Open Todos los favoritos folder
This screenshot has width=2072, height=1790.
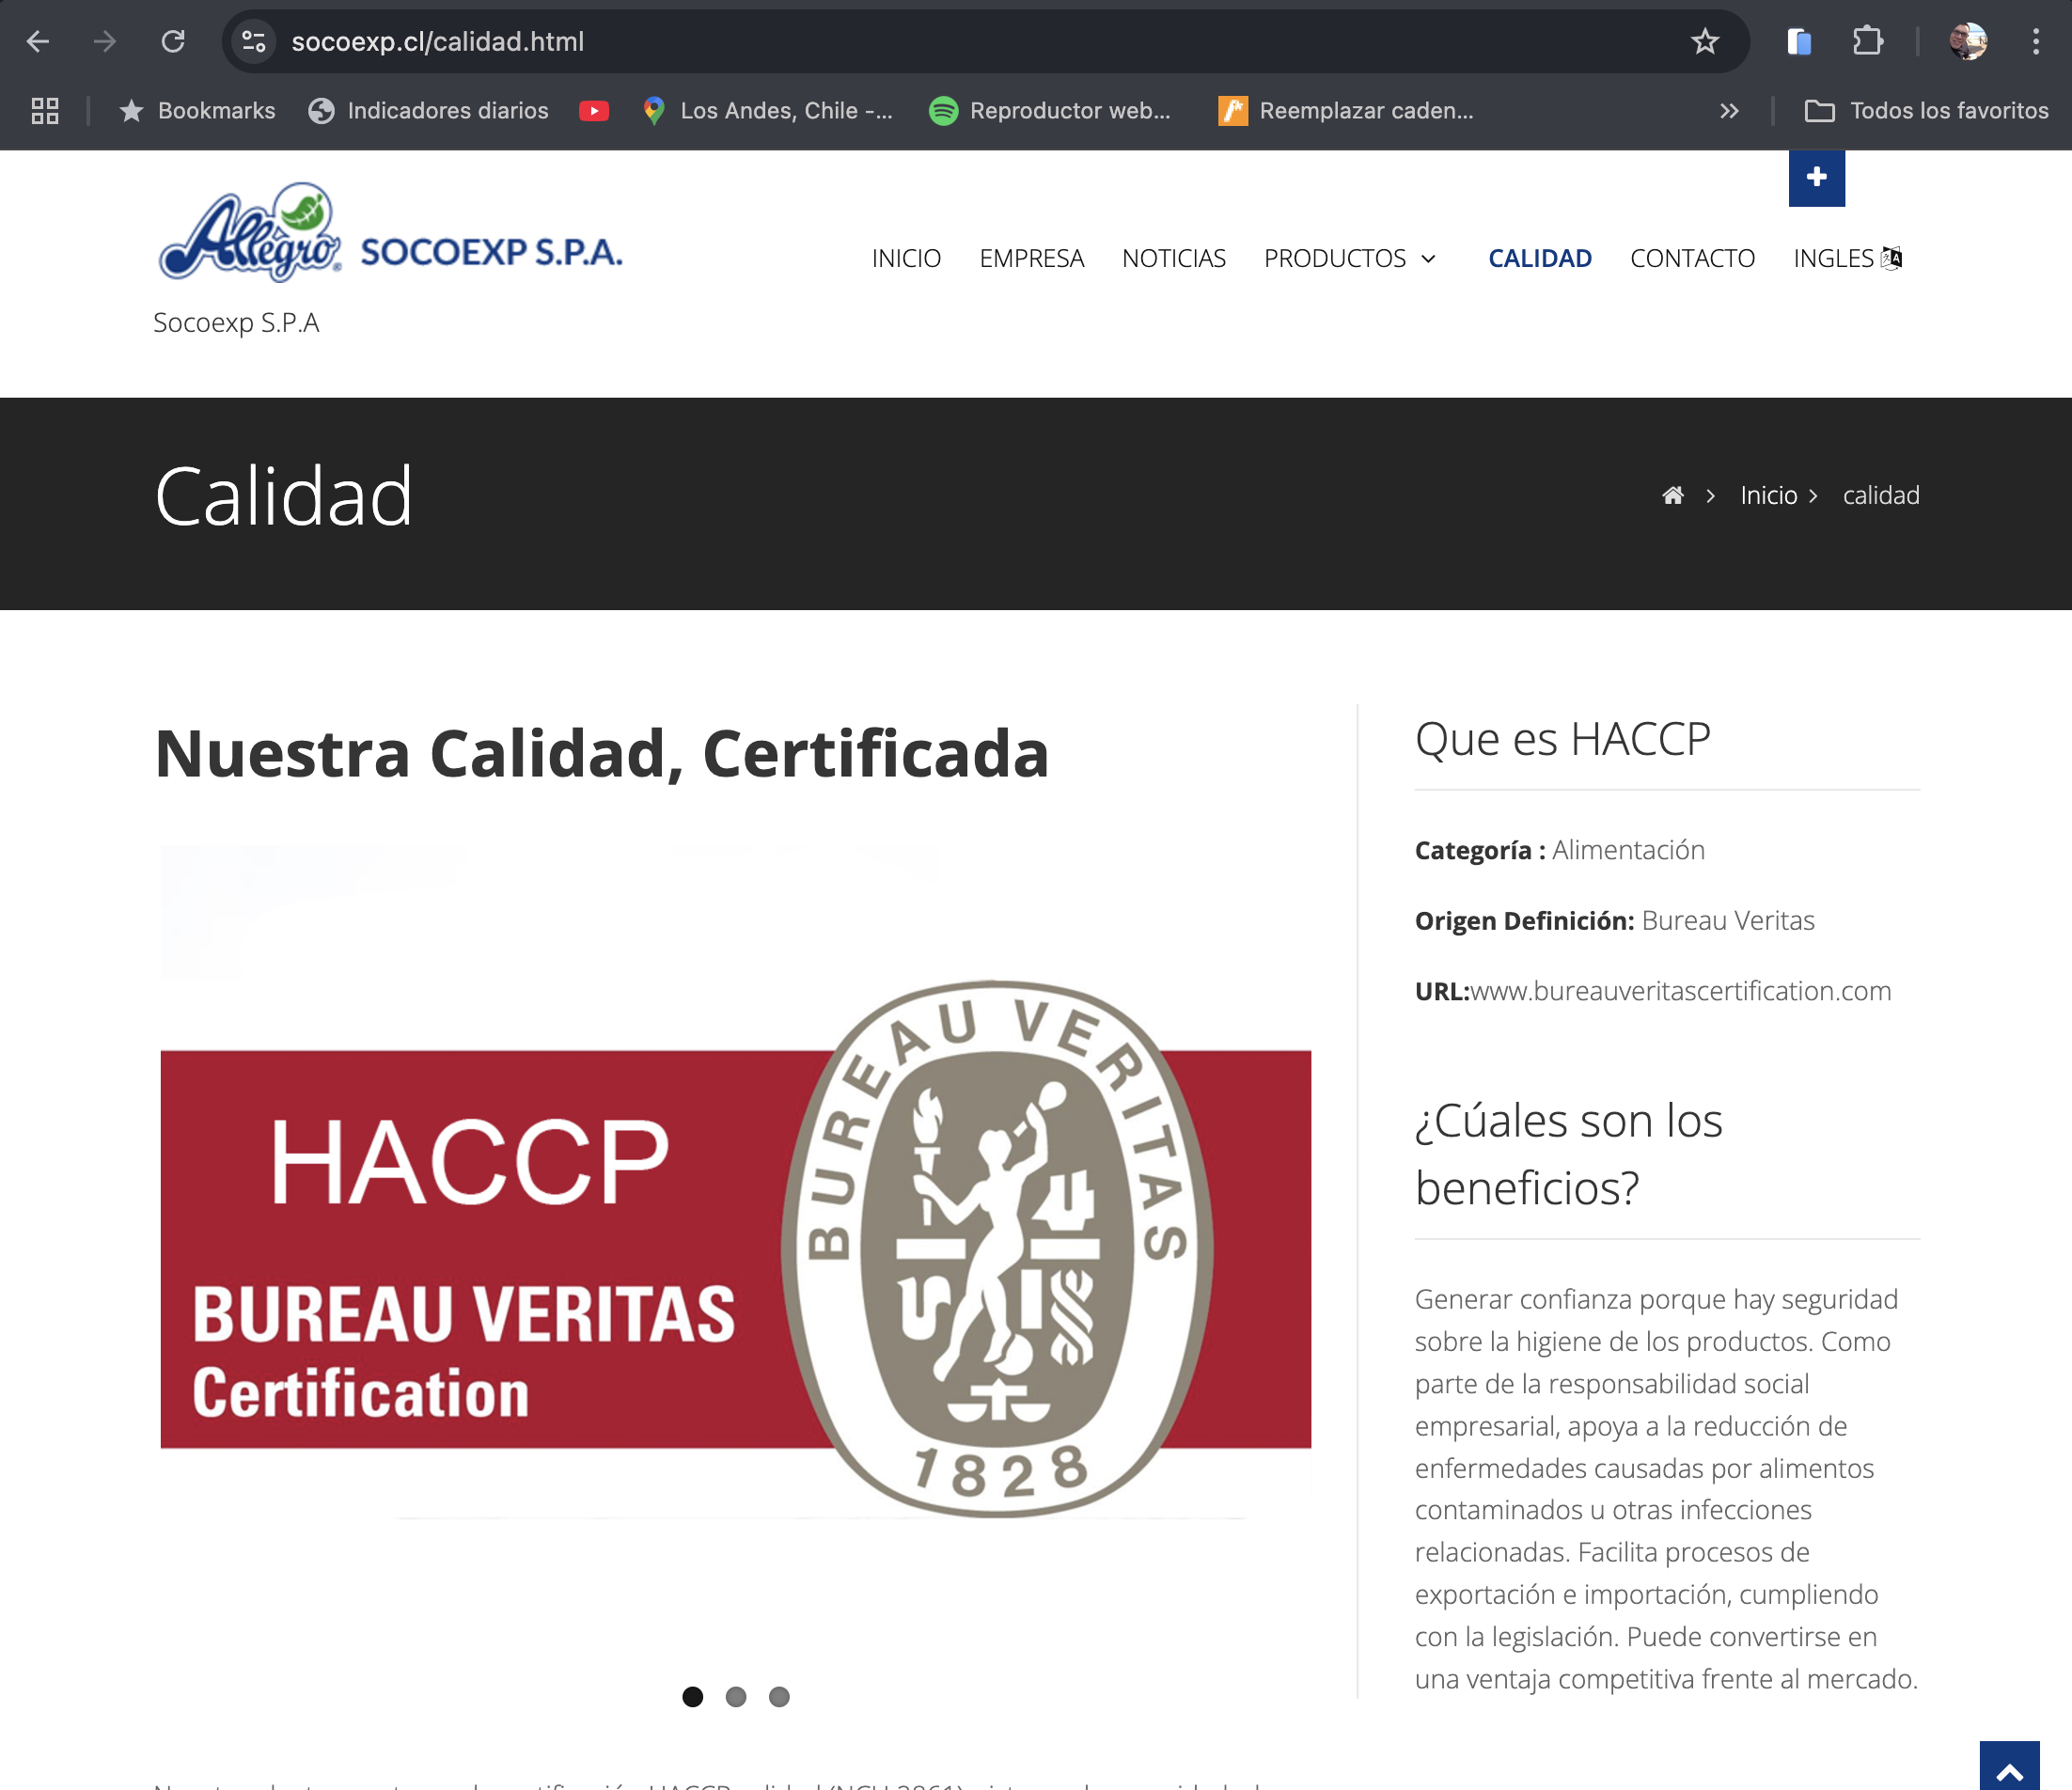[x=1926, y=110]
